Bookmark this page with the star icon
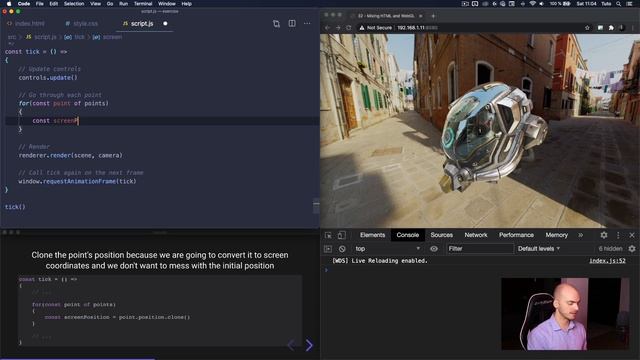The image size is (640, 360). 587,28
